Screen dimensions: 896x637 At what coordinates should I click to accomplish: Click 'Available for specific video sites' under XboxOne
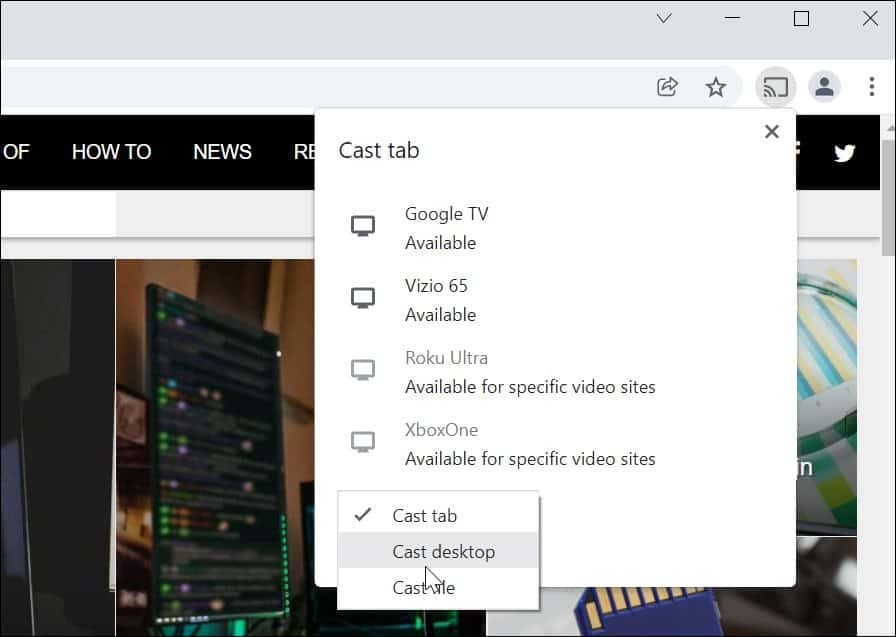530,459
